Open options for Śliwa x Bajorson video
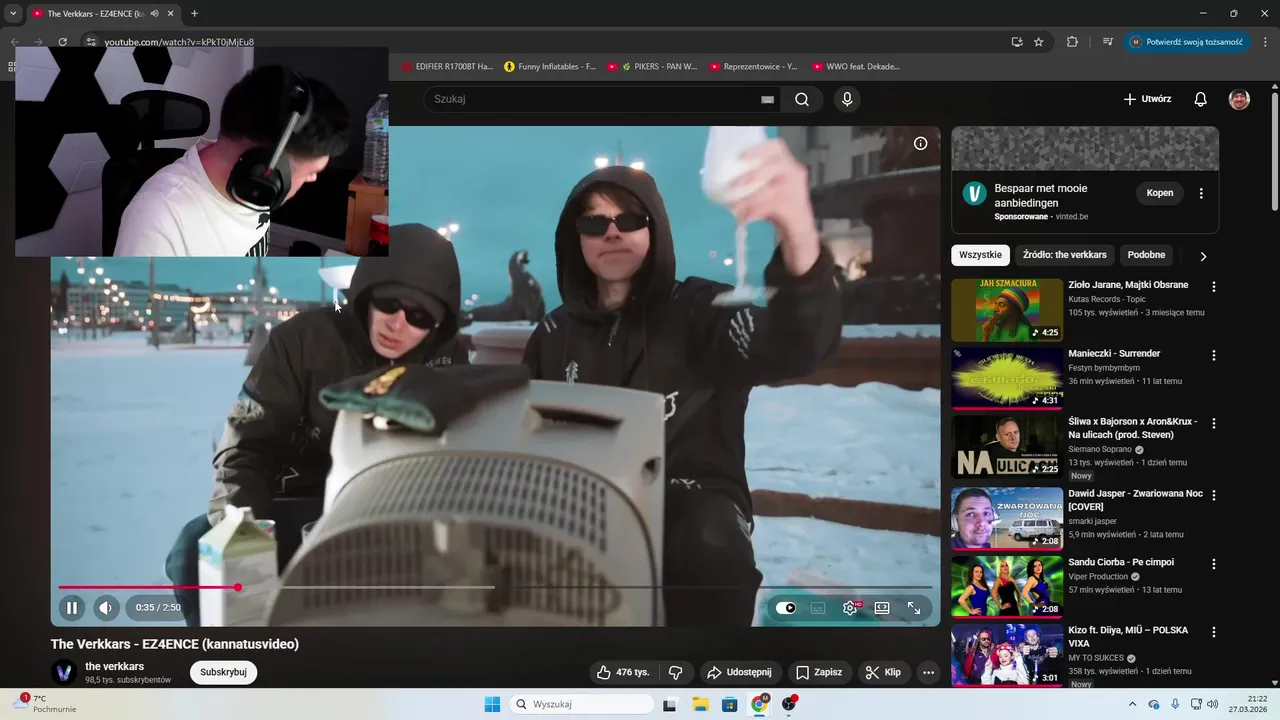 [x=1214, y=424]
